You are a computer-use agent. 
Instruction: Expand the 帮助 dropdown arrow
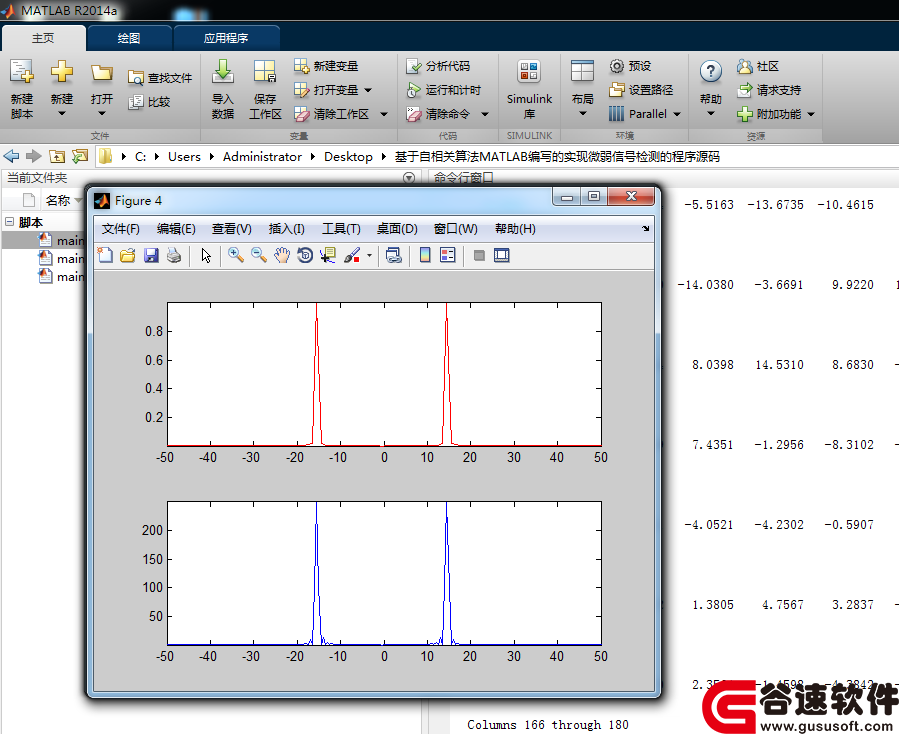(x=710, y=114)
